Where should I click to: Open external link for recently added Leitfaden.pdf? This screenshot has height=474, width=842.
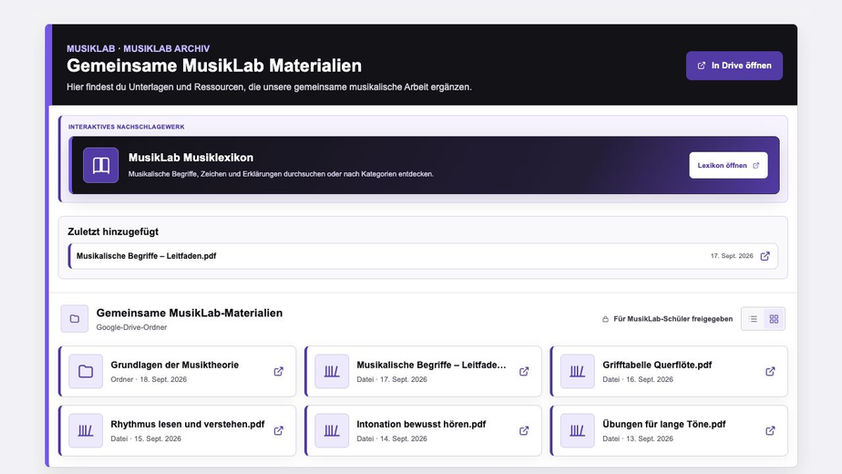click(x=765, y=256)
